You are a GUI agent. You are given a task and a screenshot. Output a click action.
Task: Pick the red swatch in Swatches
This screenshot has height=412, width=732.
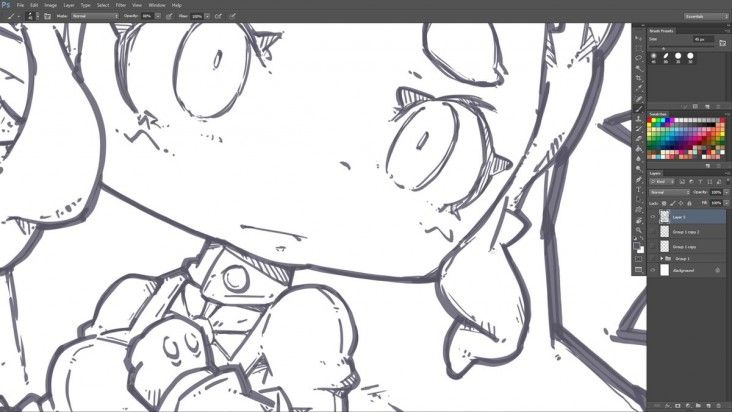tap(649, 119)
